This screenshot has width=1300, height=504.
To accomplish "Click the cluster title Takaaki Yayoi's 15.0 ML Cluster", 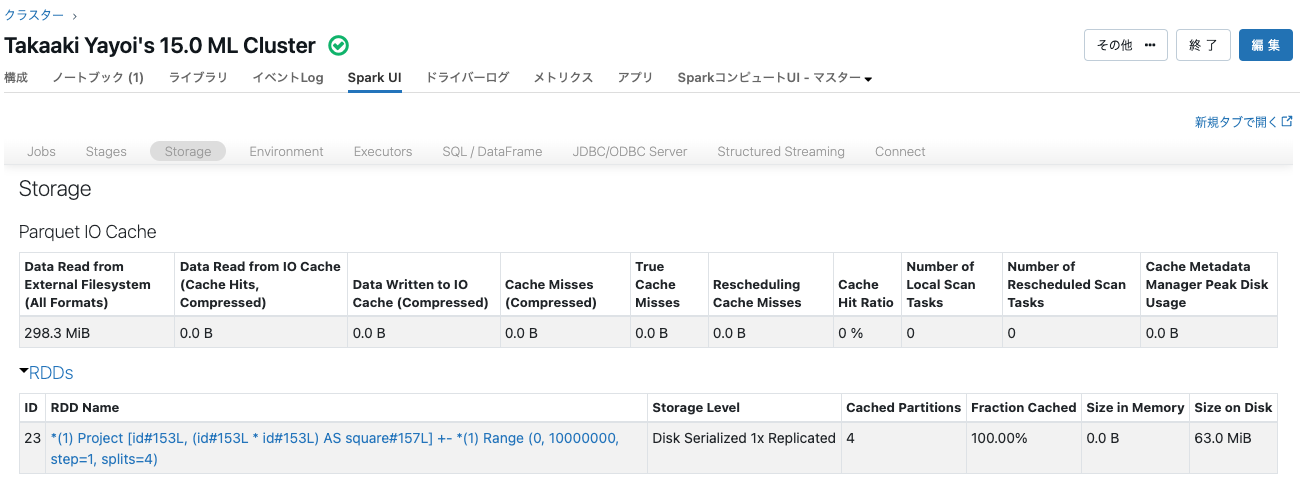I will pos(160,45).
